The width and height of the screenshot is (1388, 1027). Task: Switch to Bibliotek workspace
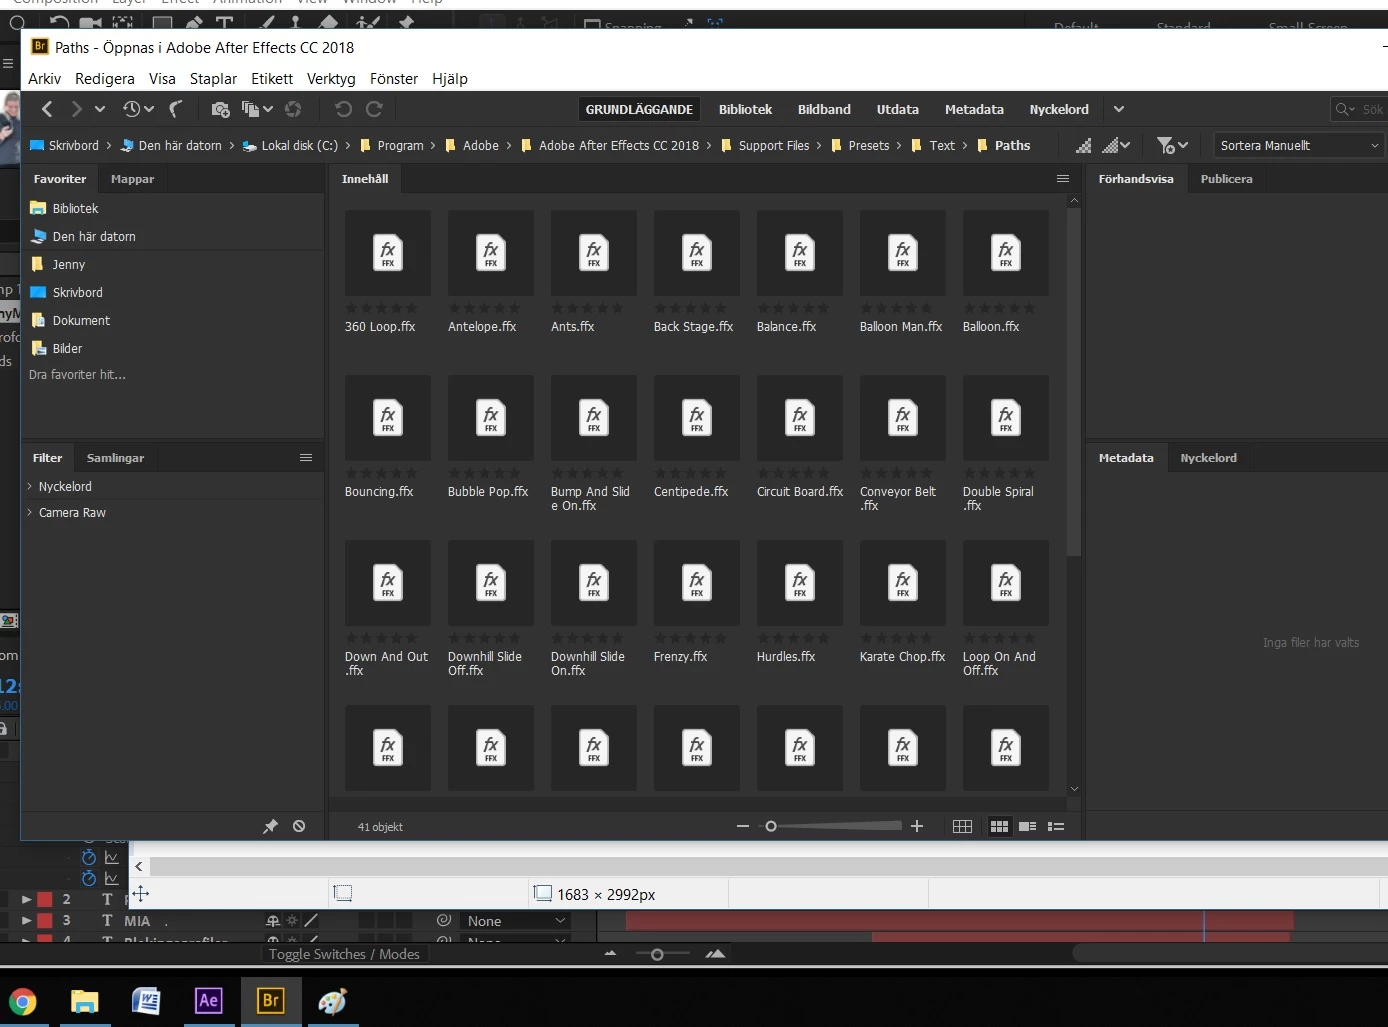pyautogui.click(x=745, y=109)
